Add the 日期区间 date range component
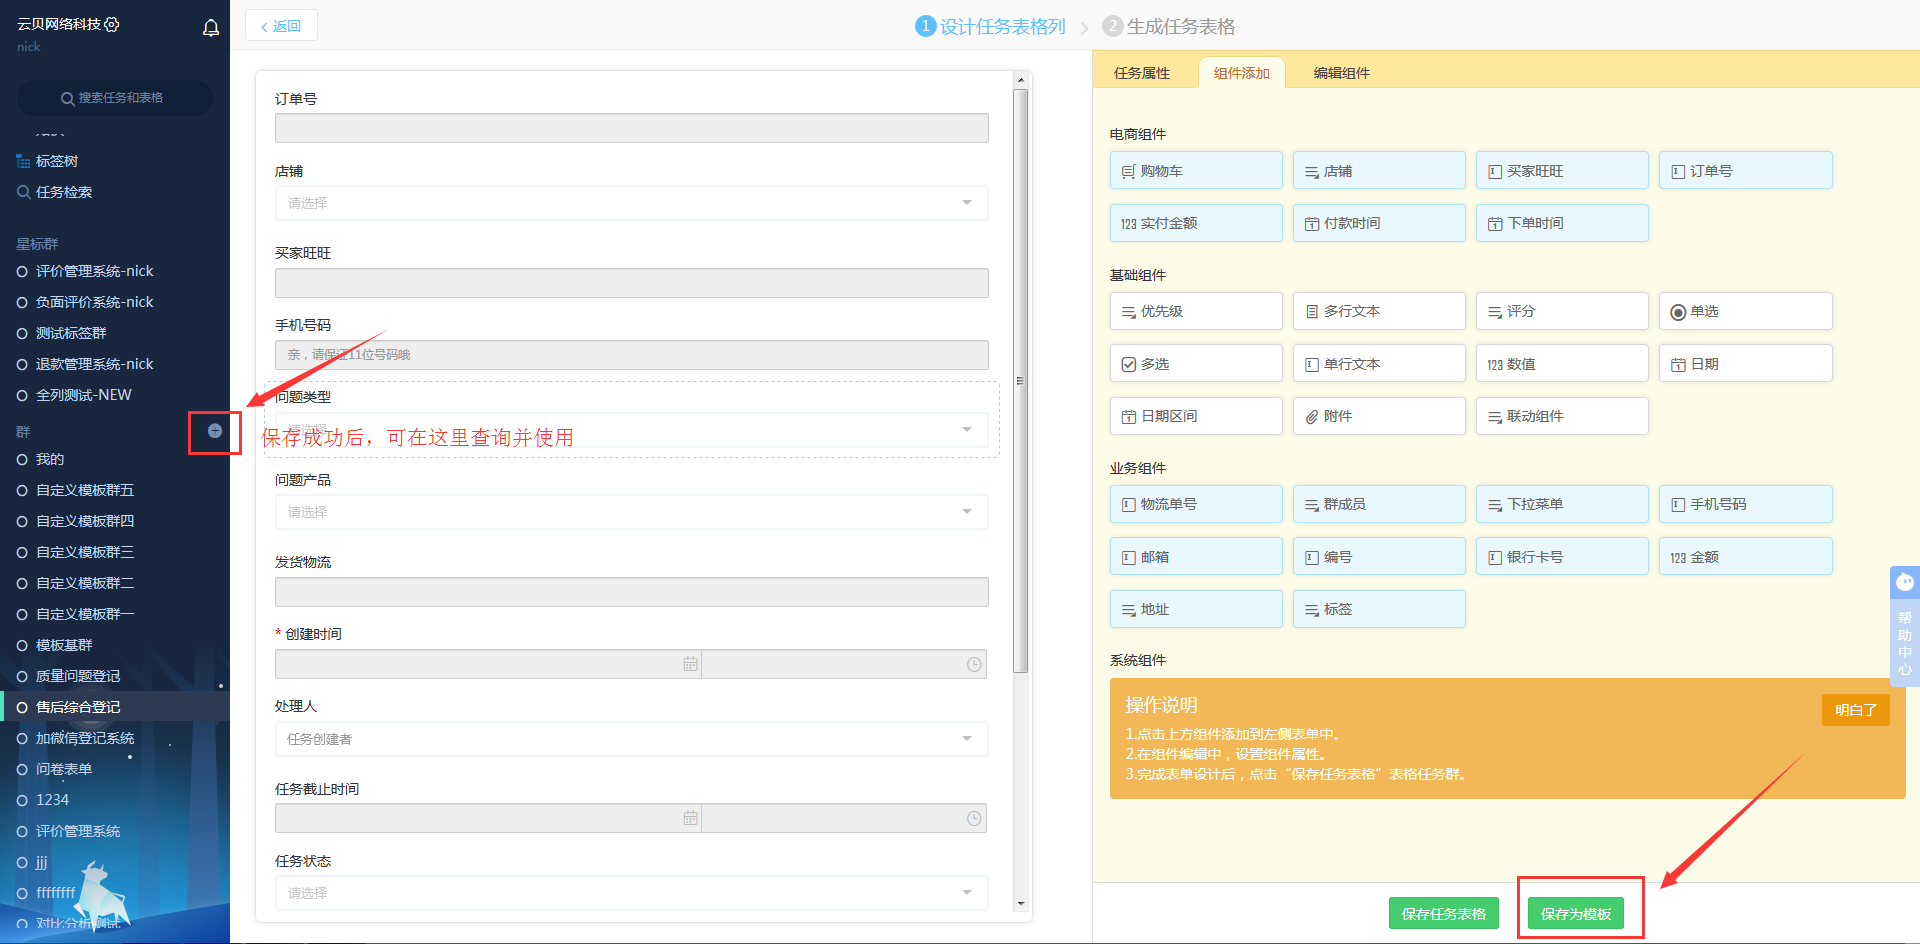Image resolution: width=1920 pixels, height=944 pixels. tap(1195, 416)
